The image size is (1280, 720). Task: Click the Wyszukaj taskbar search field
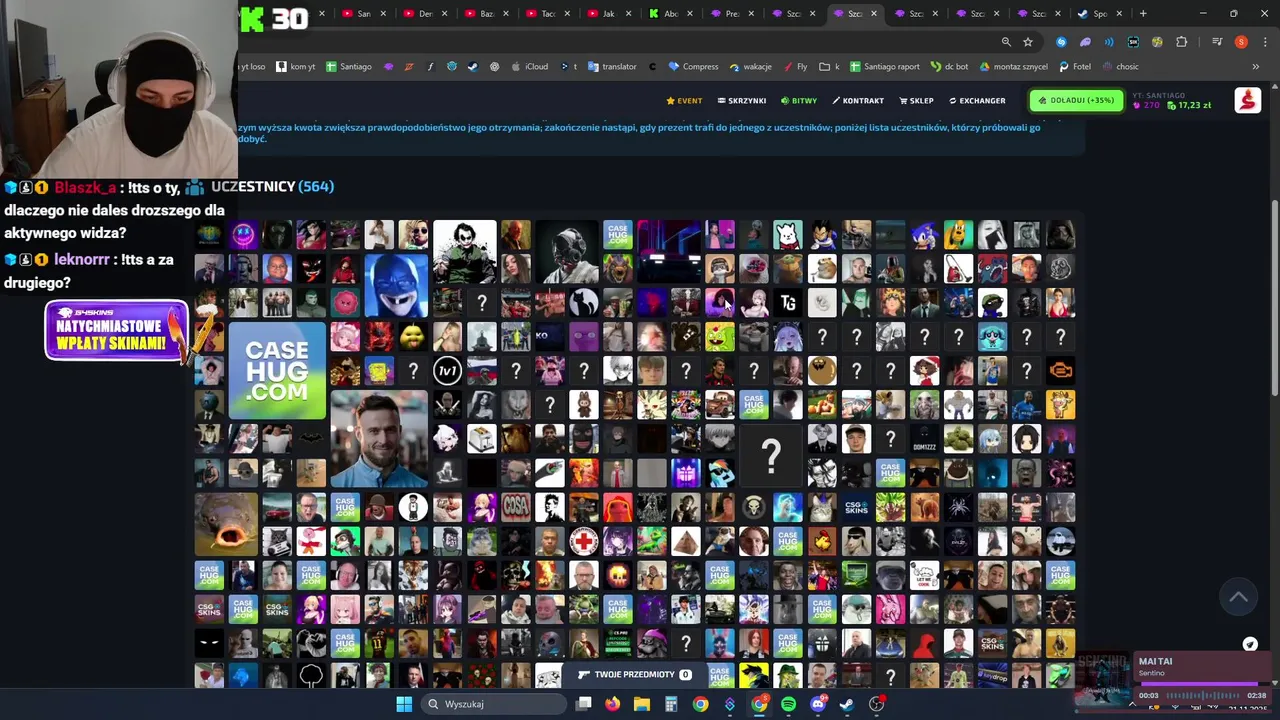click(x=492, y=704)
